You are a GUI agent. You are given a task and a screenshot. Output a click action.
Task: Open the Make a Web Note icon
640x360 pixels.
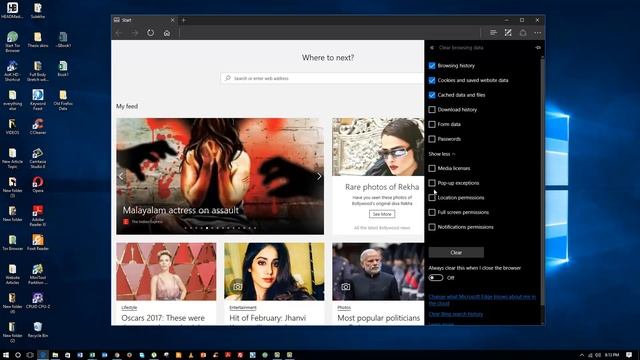click(x=508, y=33)
